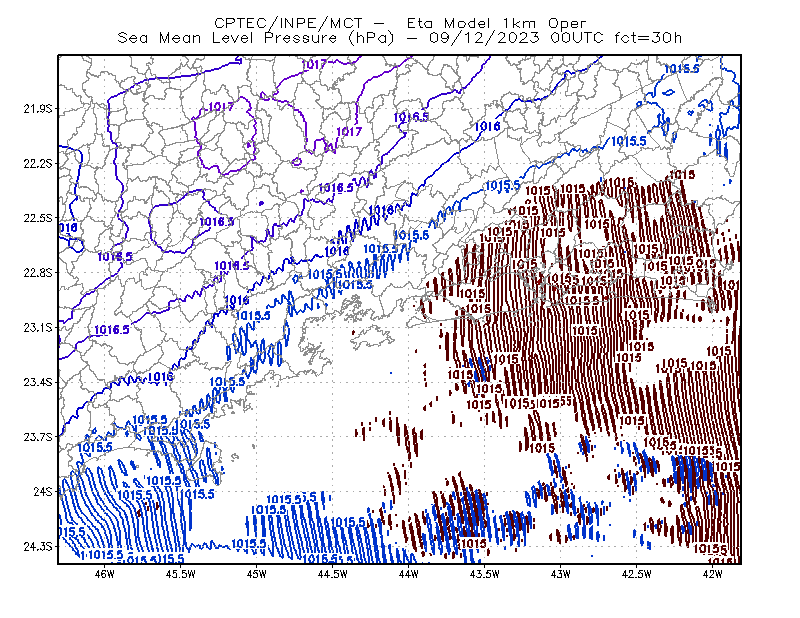This screenshot has height=618, width=800.
Task: Select the 23.1S latitude axis label
Action: tap(38, 327)
